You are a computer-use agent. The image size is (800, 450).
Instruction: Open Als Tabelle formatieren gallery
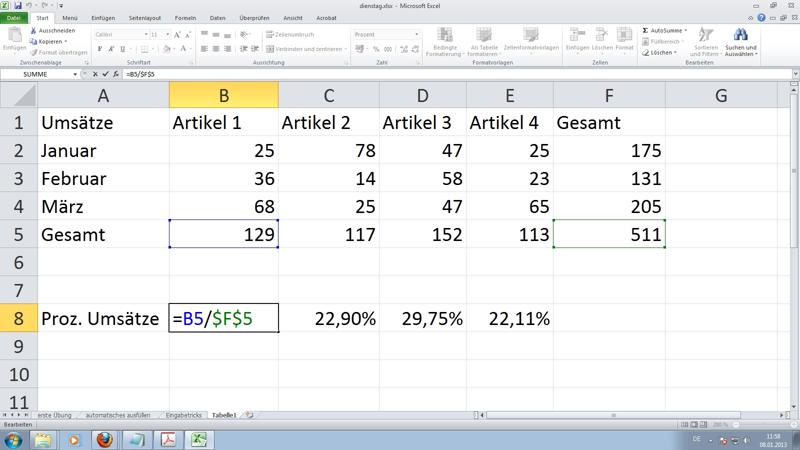pos(483,42)
